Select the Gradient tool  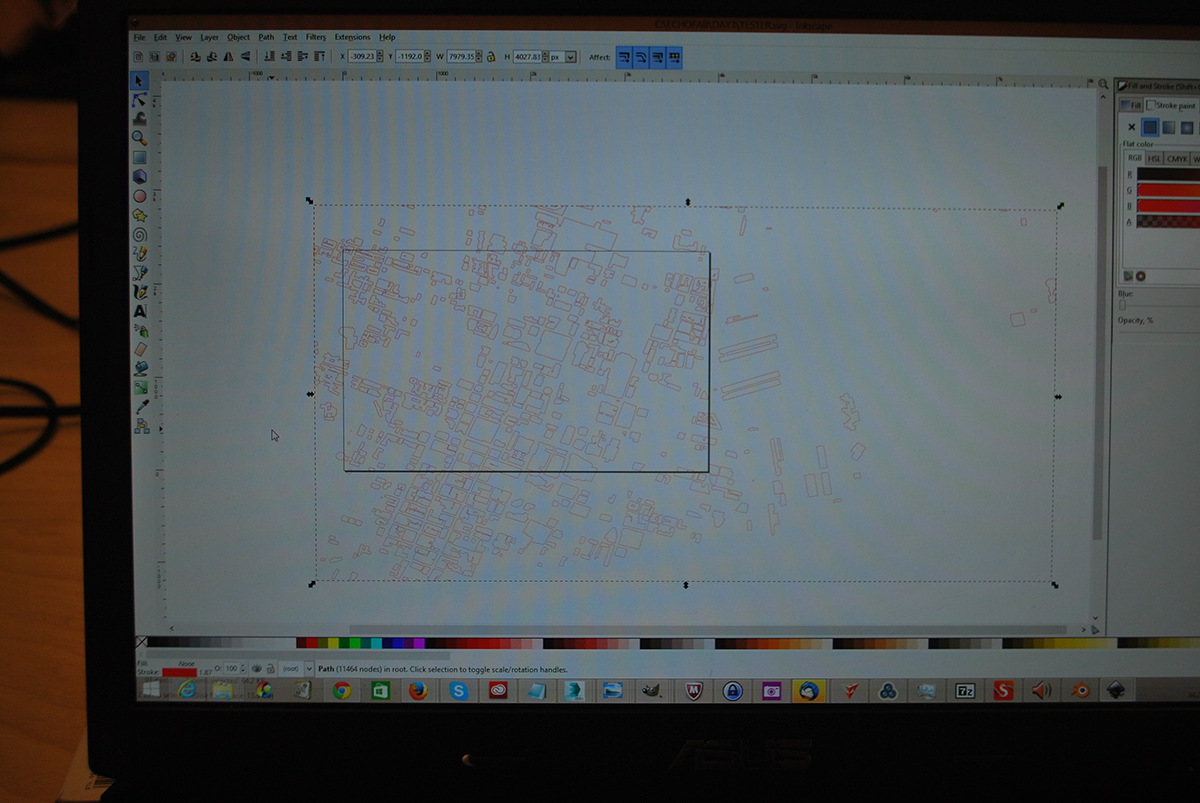tap(140, 387)
